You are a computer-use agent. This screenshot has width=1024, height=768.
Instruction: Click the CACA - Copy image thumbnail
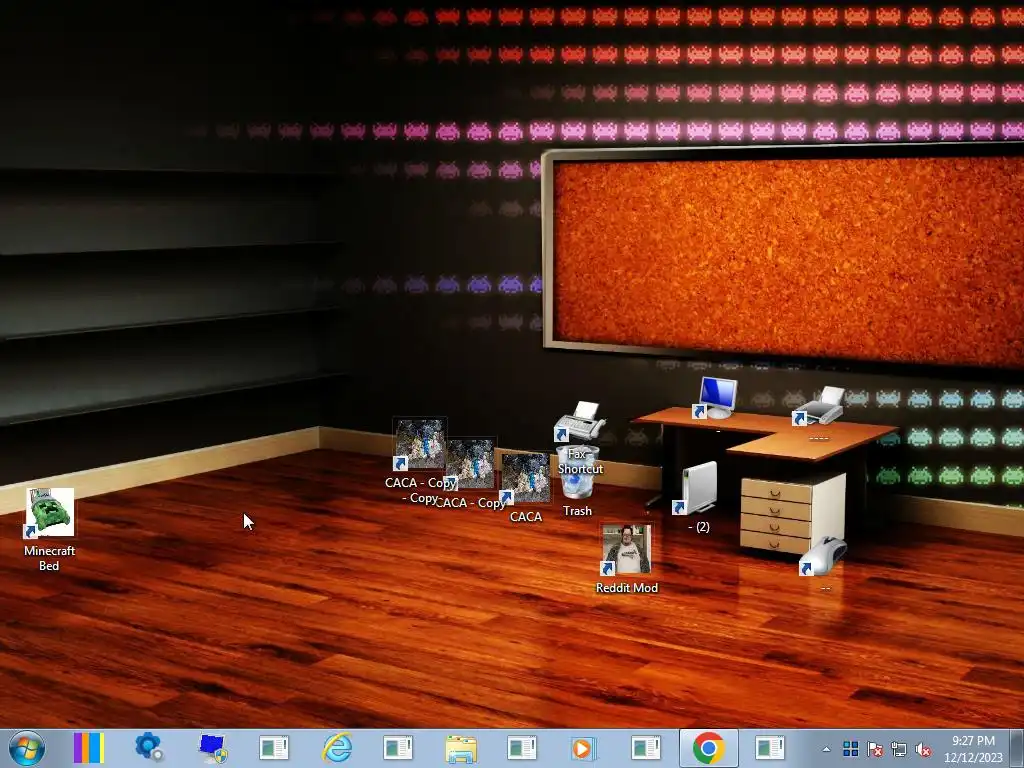pyautogui.click(x=471, y=464)
